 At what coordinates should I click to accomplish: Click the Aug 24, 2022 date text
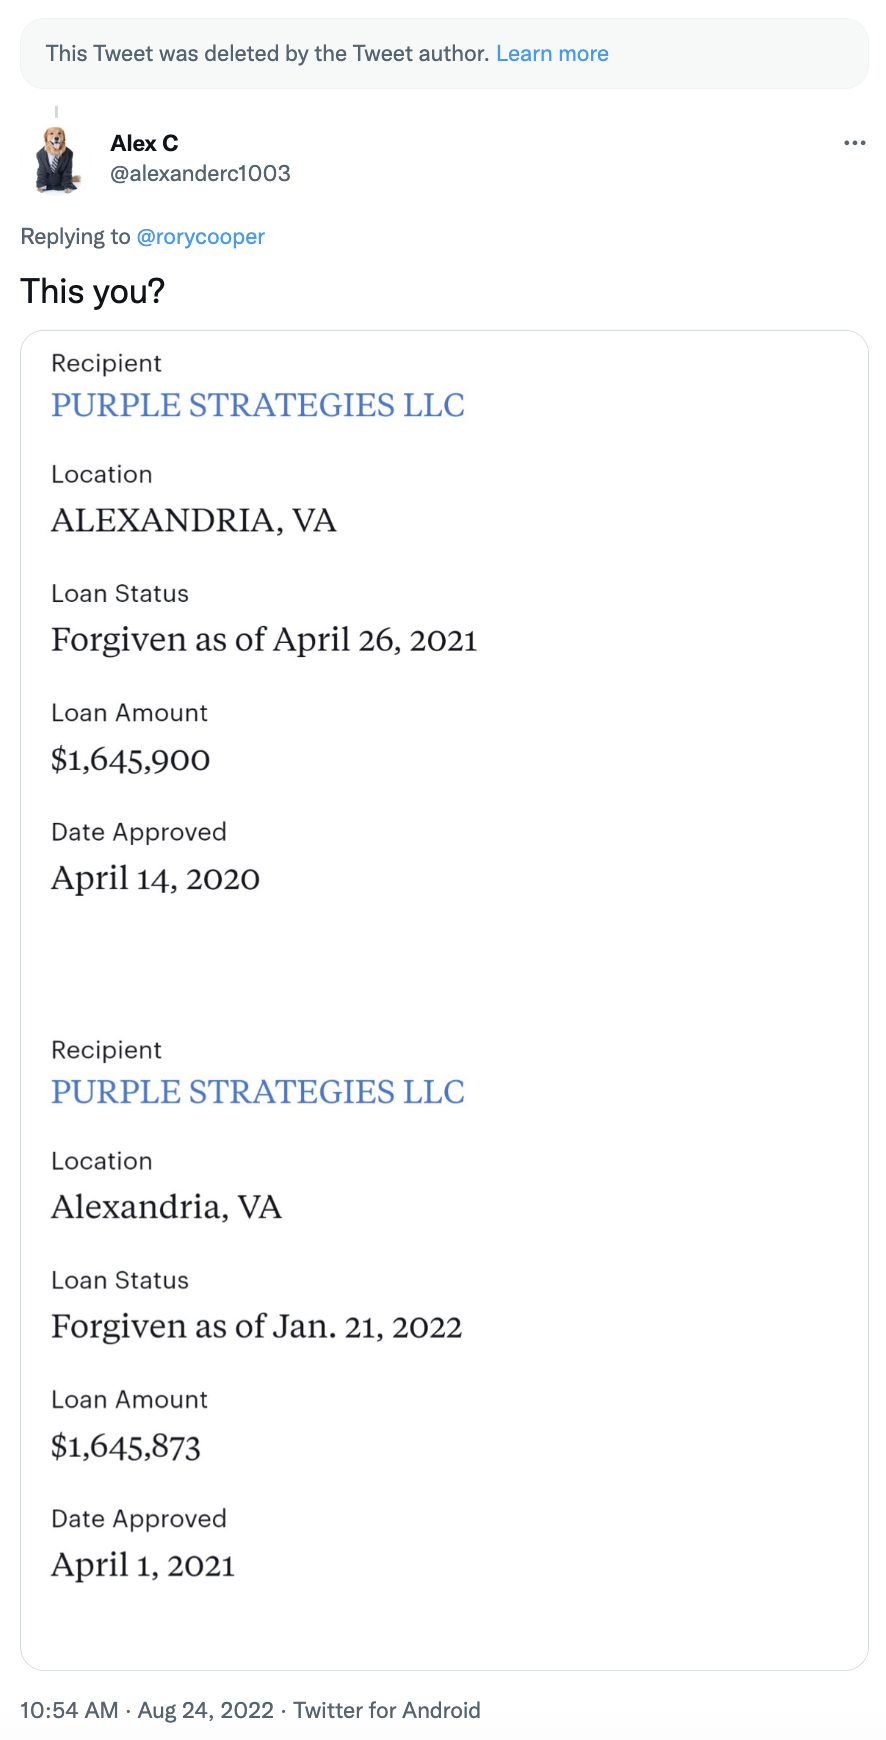click(x=205, y=1710)
